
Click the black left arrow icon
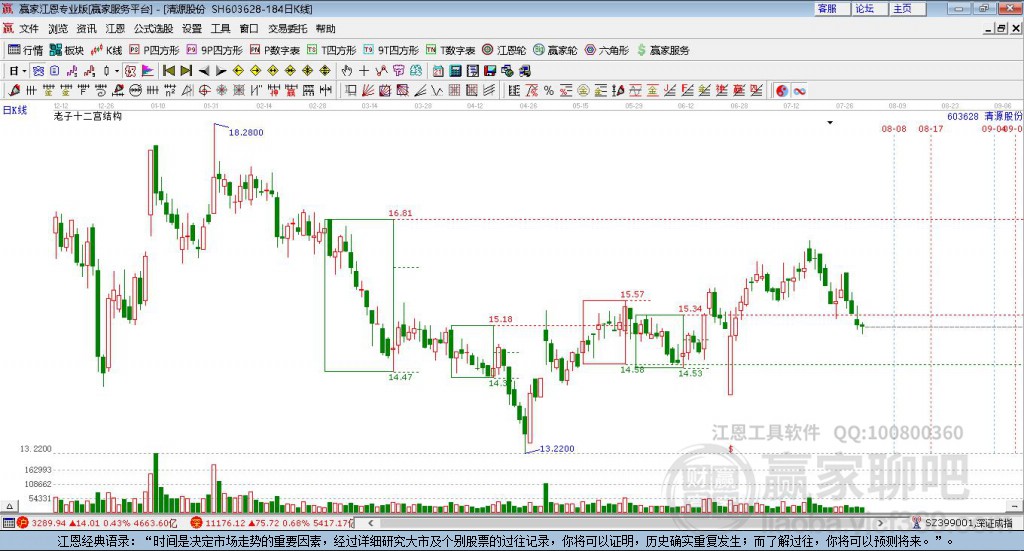(x=204, y=71)
